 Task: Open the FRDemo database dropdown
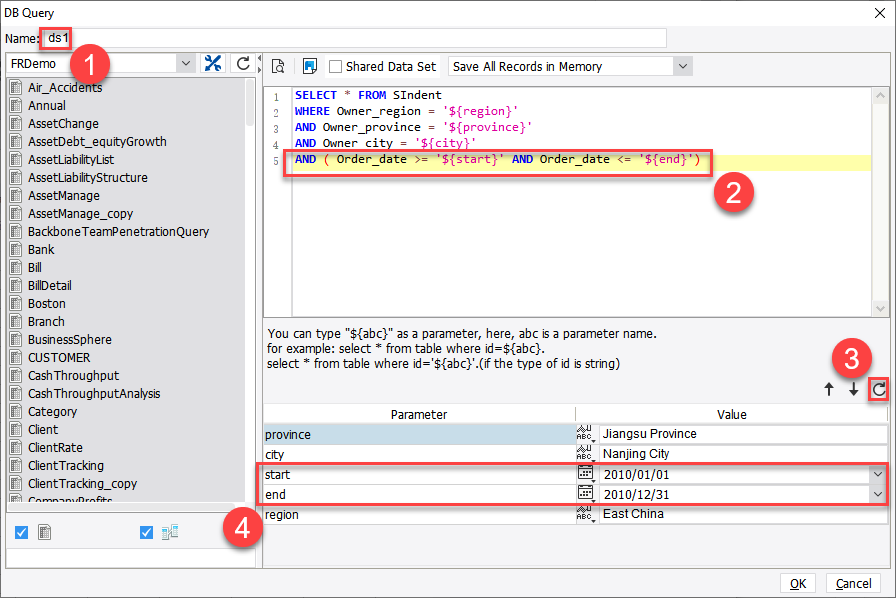tap(186, 62)
